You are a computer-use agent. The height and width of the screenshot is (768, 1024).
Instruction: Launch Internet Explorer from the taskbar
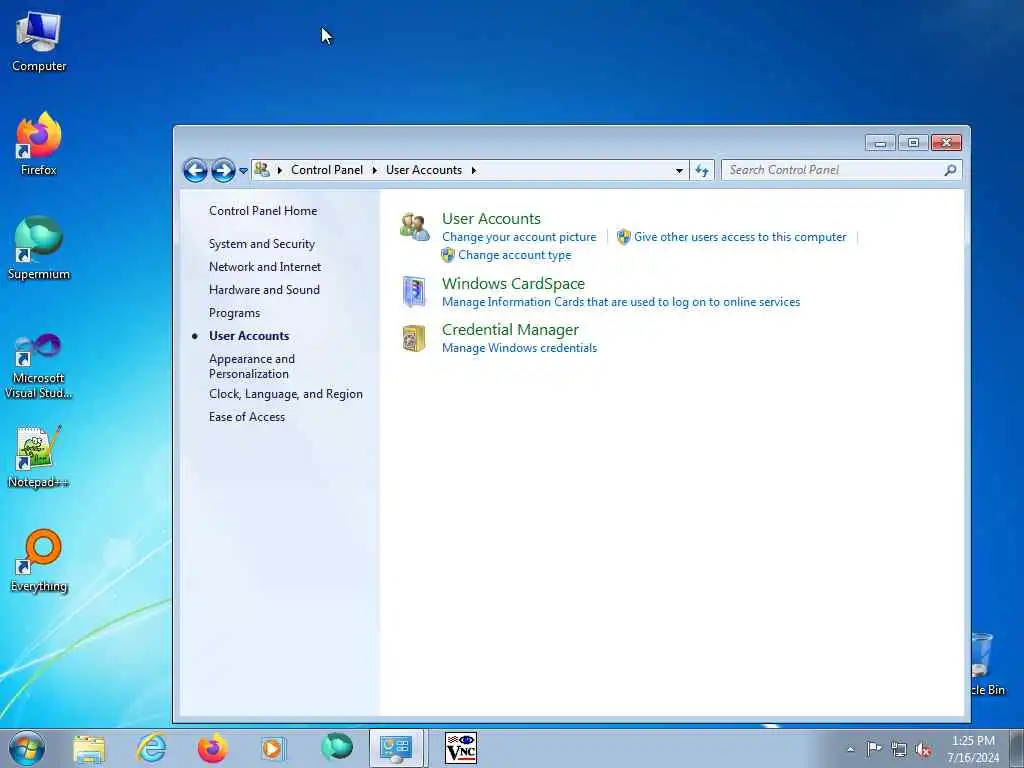[151, 748]
